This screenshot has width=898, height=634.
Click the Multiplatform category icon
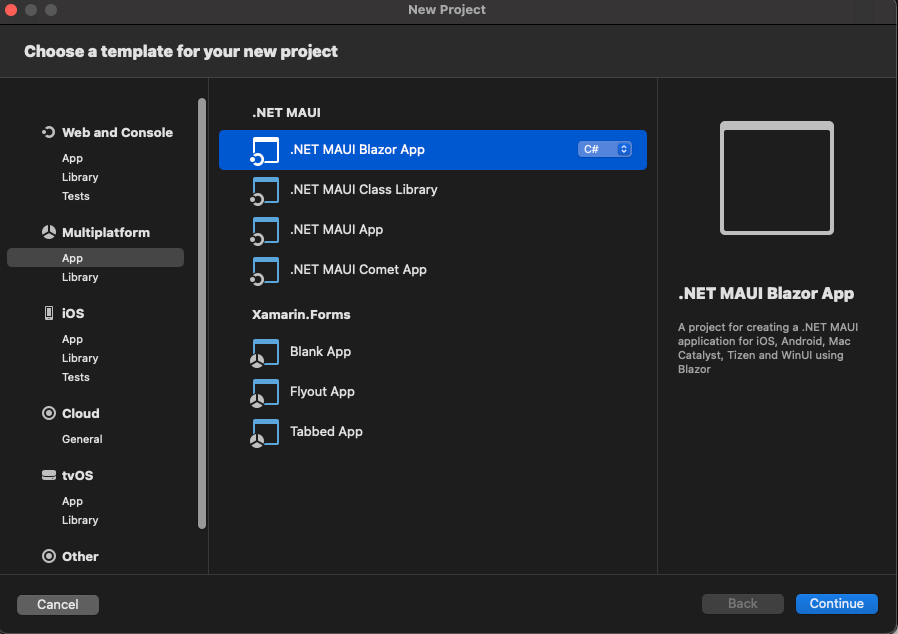point(49,232)
